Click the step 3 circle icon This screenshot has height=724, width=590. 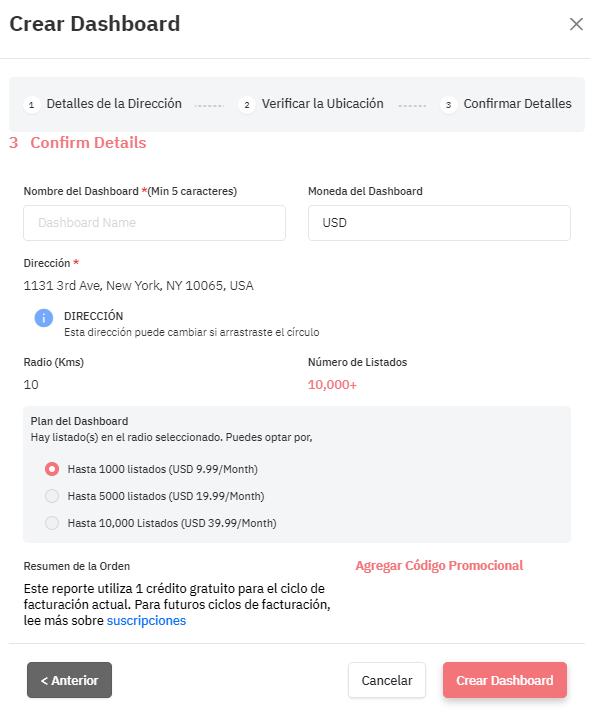tap(448, 105)
